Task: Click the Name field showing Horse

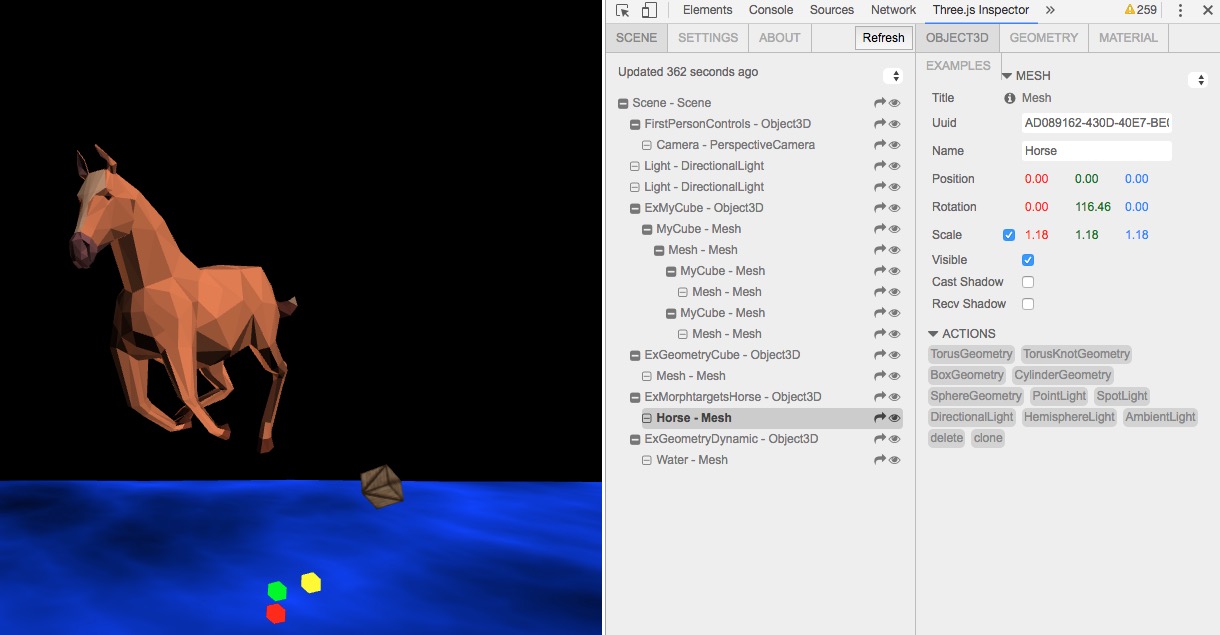Action: [1096, 150]
